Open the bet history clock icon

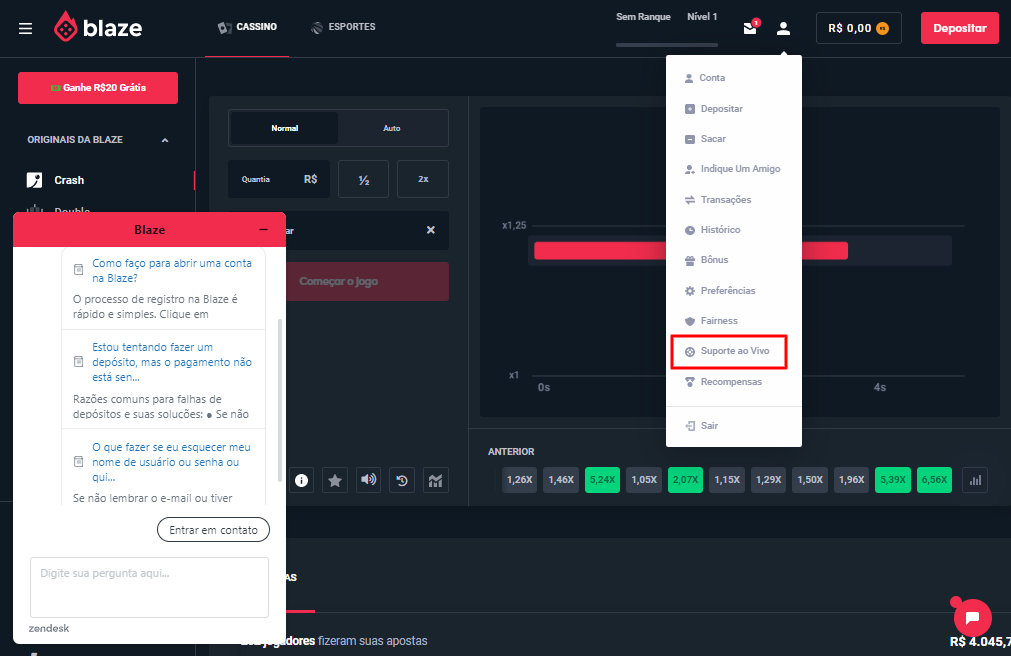click(x=402, y=480)
